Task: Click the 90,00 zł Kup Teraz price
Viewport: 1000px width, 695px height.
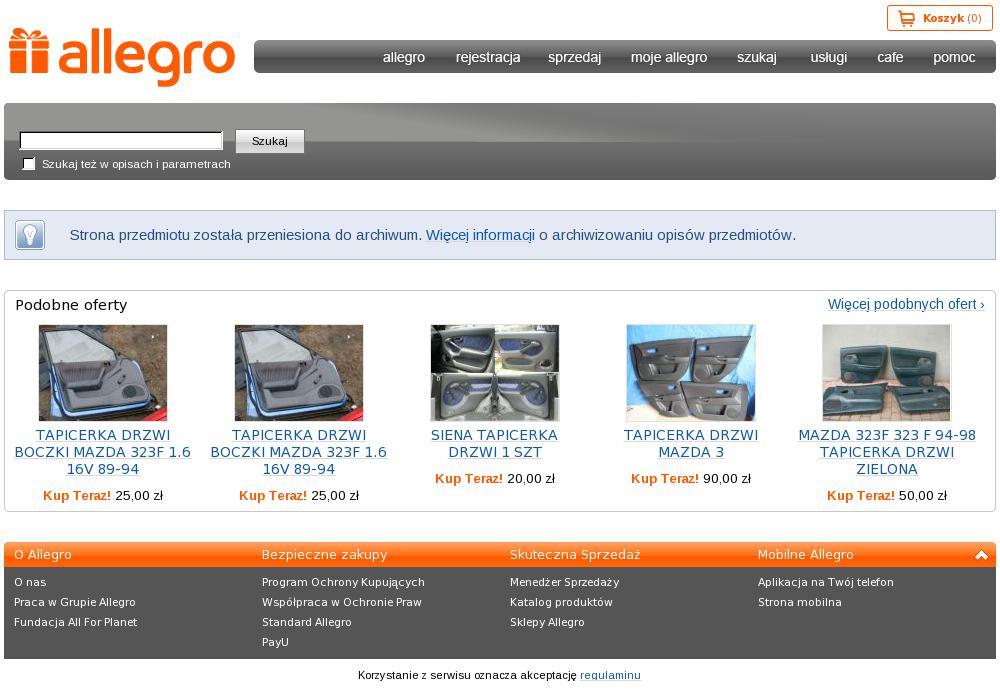Action: pos(691,478)
